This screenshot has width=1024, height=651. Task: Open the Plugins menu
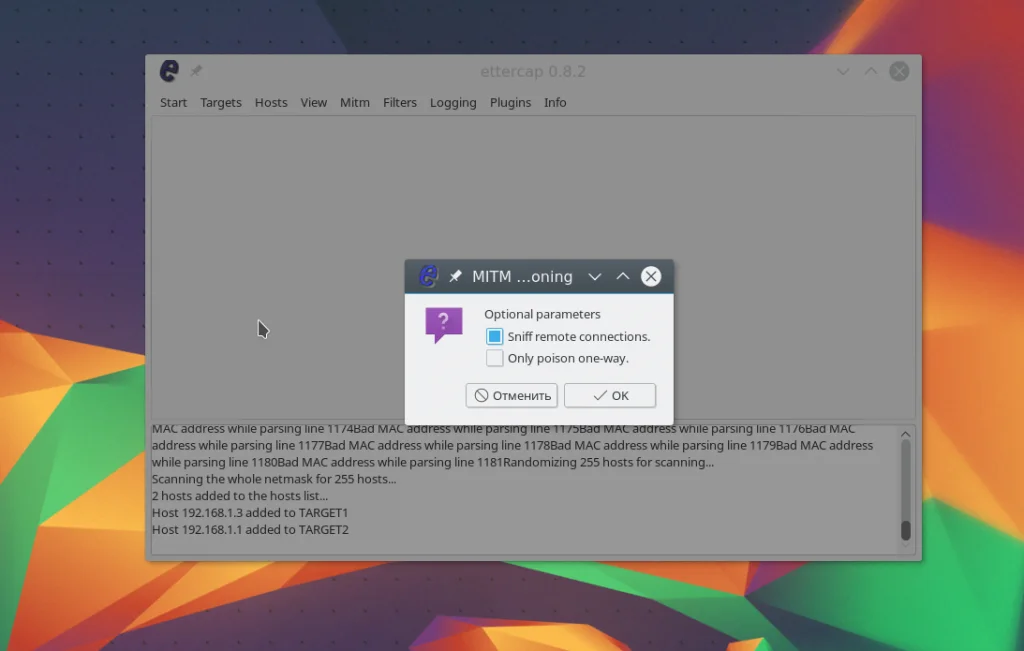(x=510, y=103)
